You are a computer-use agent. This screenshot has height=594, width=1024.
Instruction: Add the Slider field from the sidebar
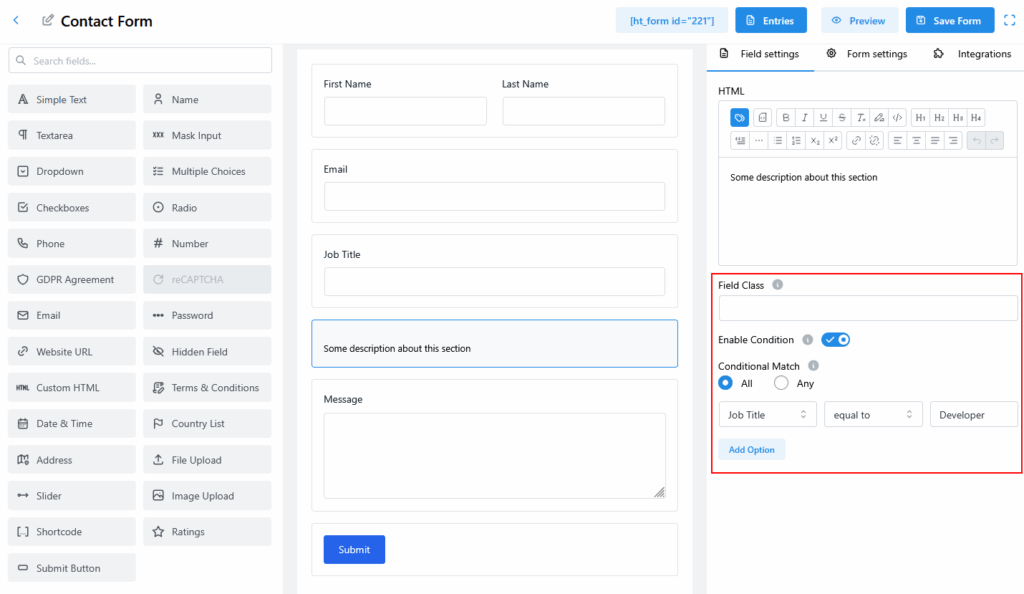point(71,496)
